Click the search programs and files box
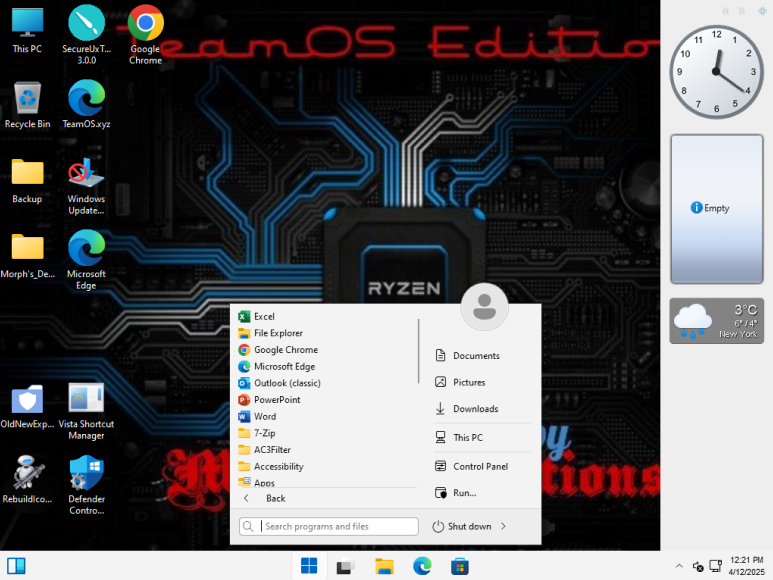 (x=329, y=526)
